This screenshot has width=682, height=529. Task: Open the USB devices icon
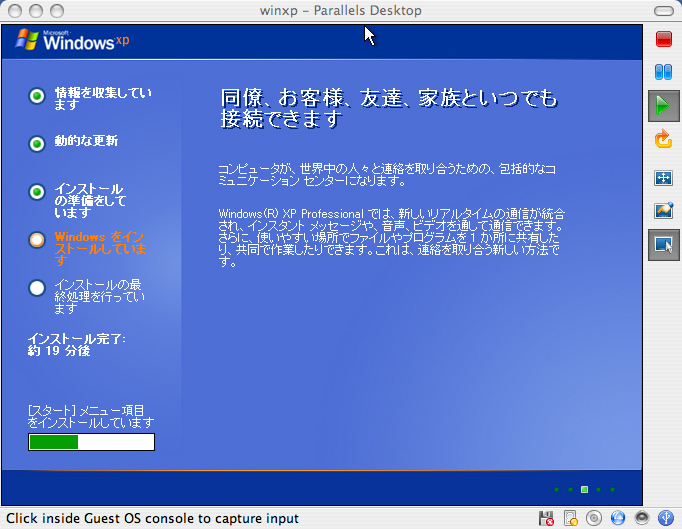click(x=666, y=518)
